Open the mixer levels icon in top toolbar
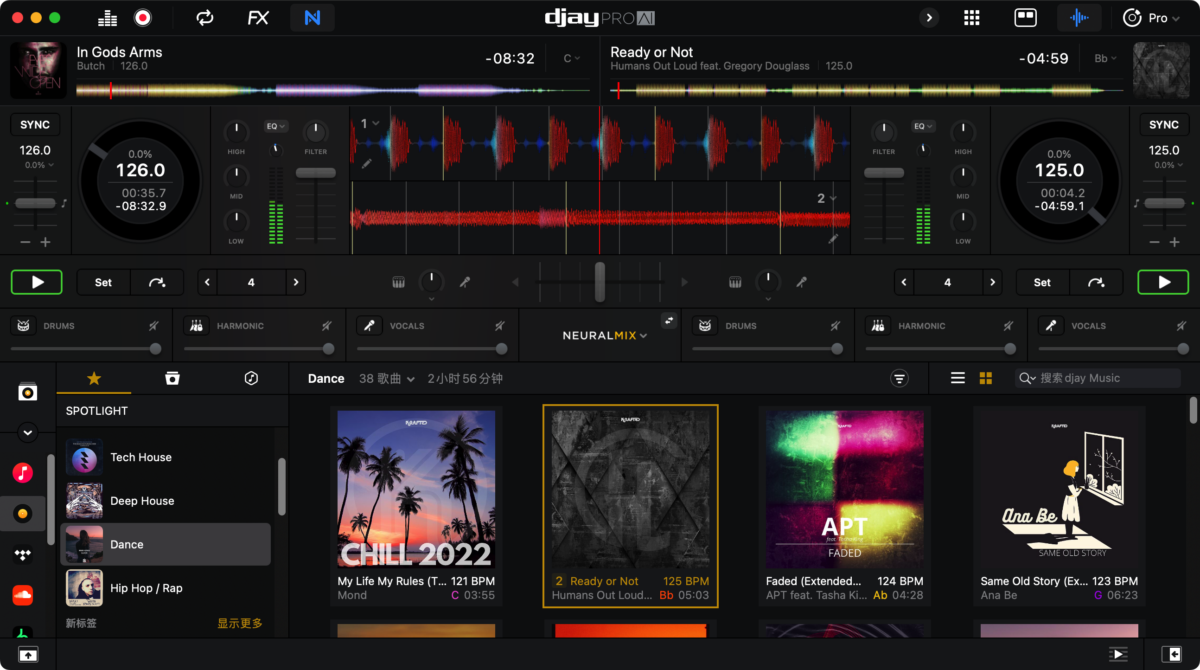 108,18
